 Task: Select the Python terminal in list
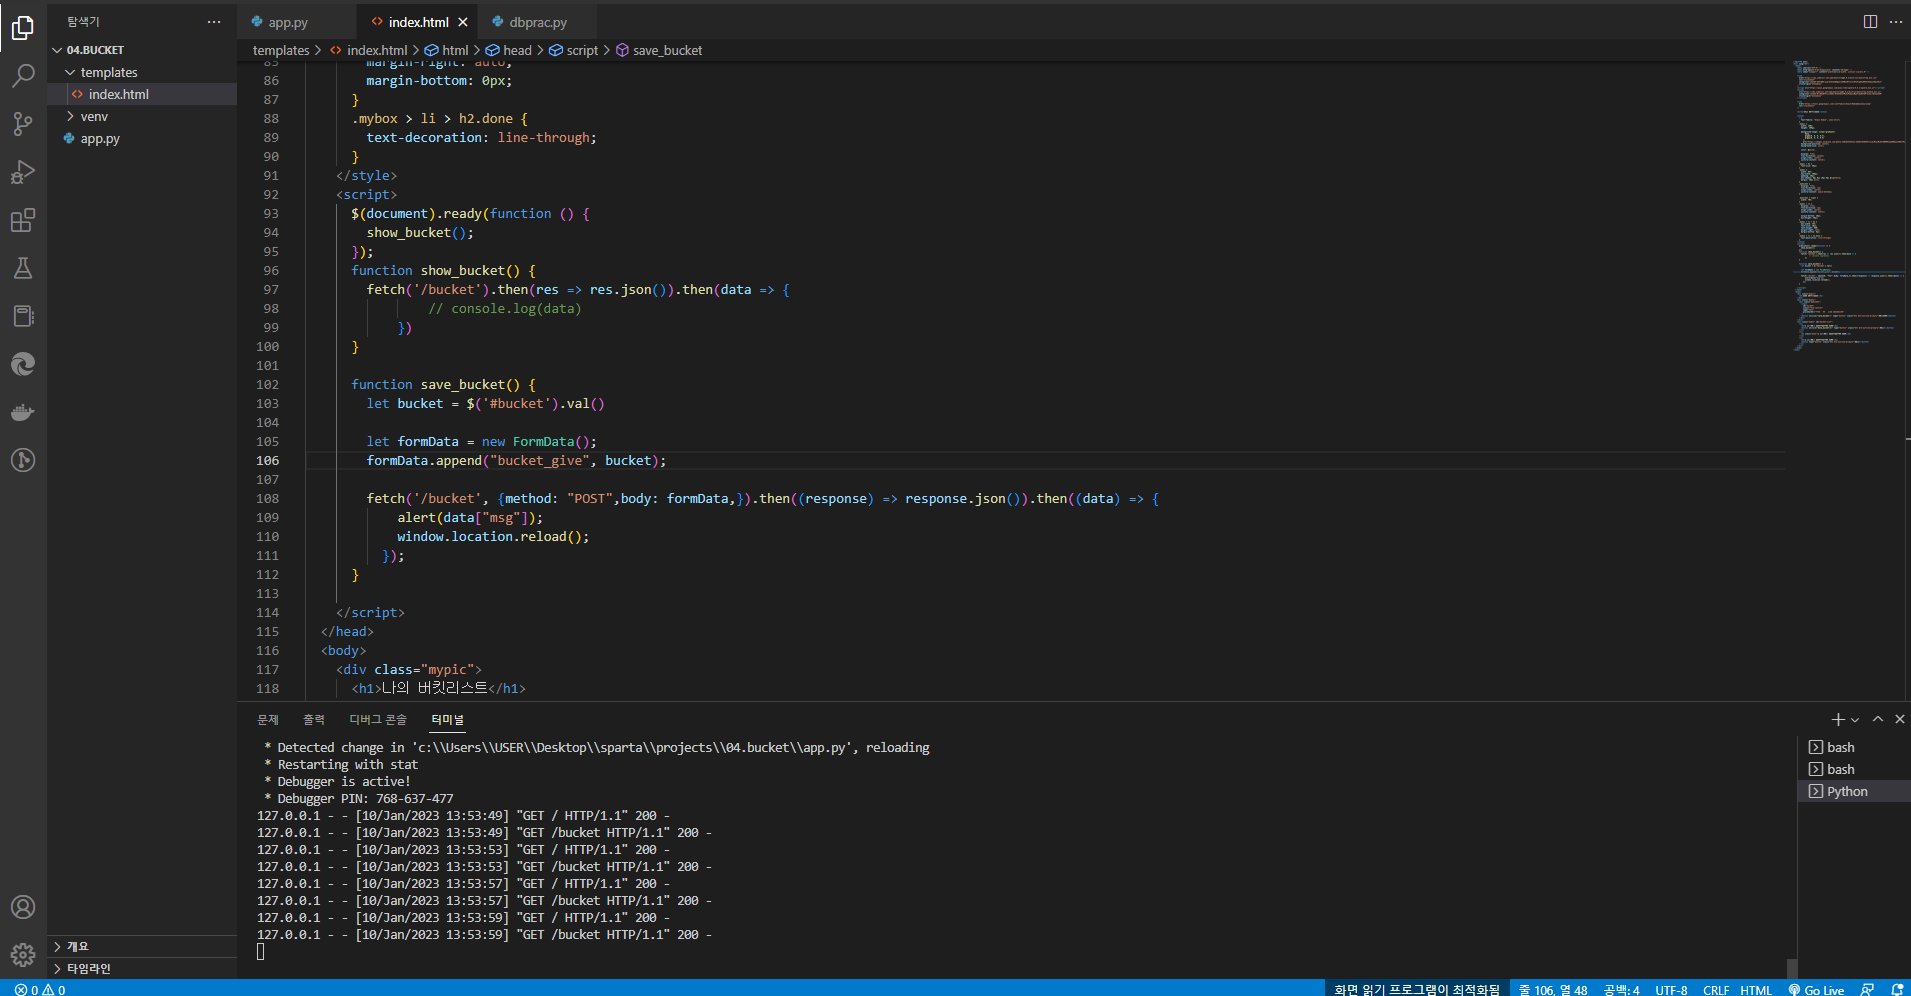(x=1853, y=791)
